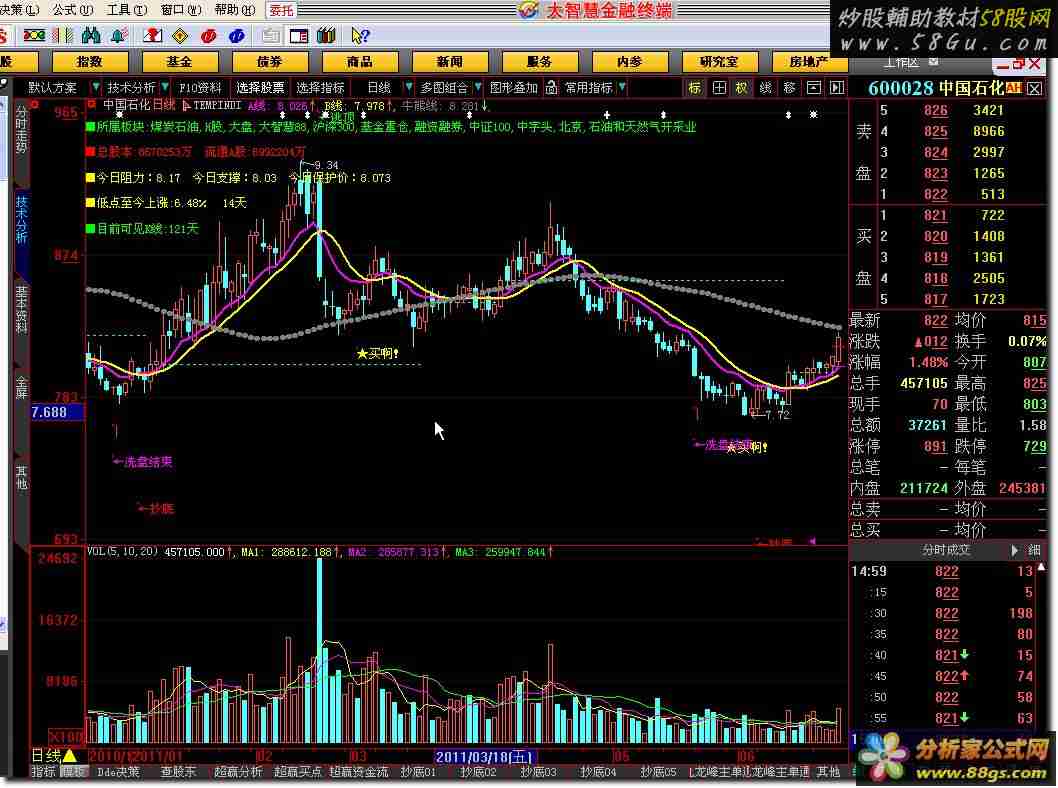Click the 移 move tool icon

point(789,88)
